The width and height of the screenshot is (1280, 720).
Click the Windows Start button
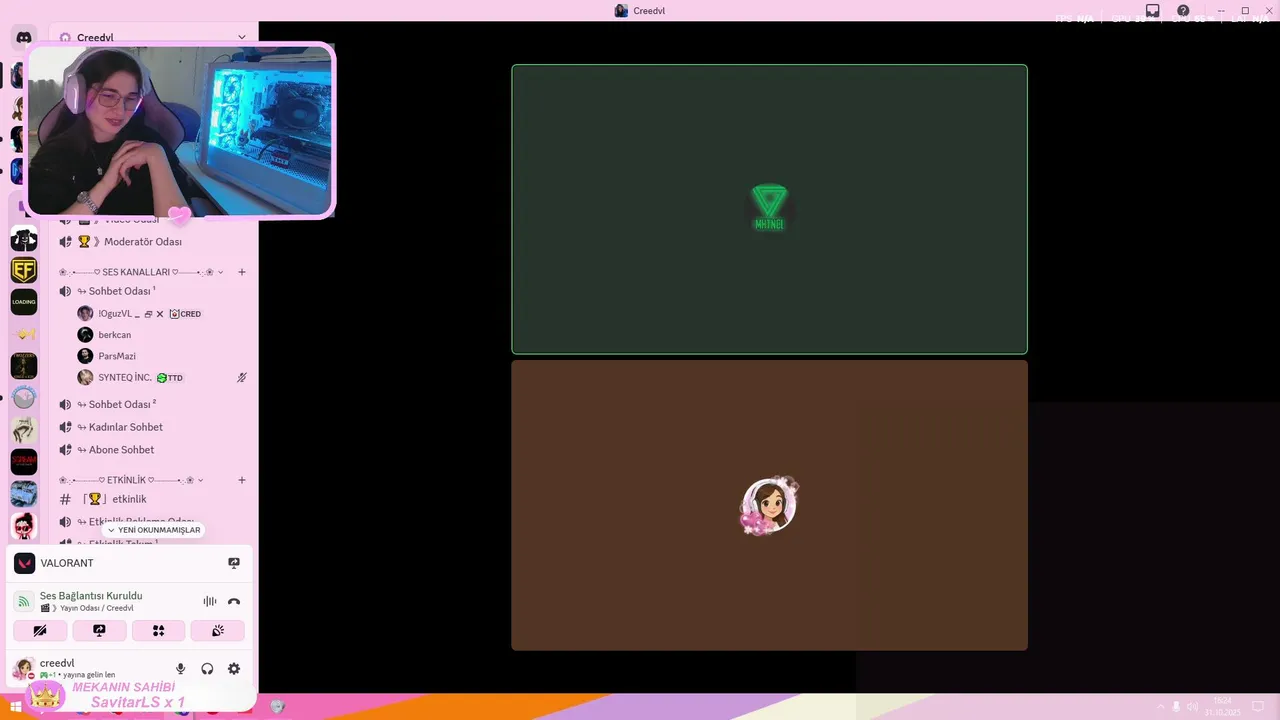[x=15, y=707]
